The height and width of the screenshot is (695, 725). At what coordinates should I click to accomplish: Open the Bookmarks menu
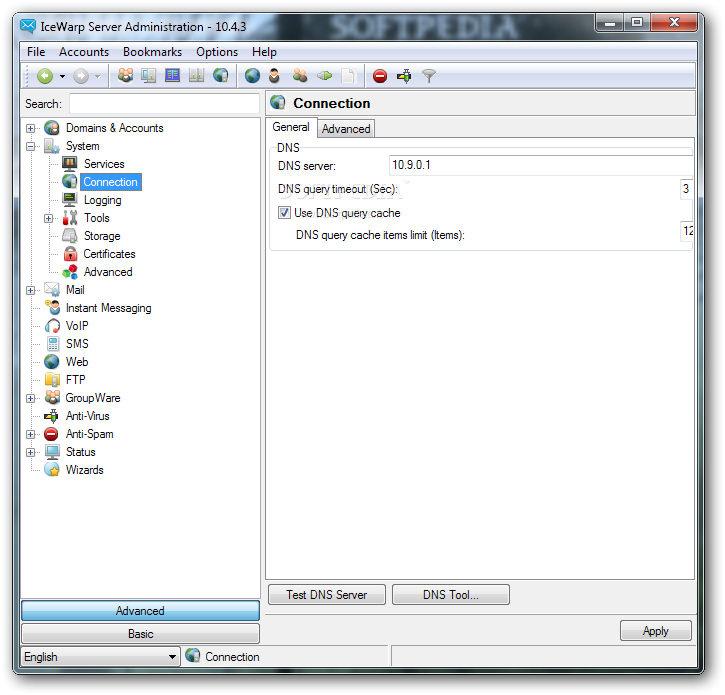pyautogui.click(x=152, y=52)
